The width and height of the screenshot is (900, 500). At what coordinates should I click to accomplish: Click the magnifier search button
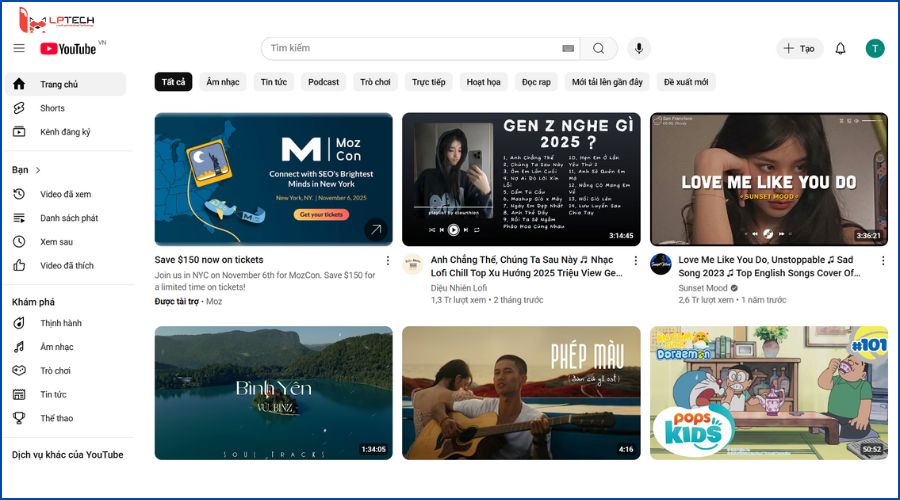[x=599, y=48]
